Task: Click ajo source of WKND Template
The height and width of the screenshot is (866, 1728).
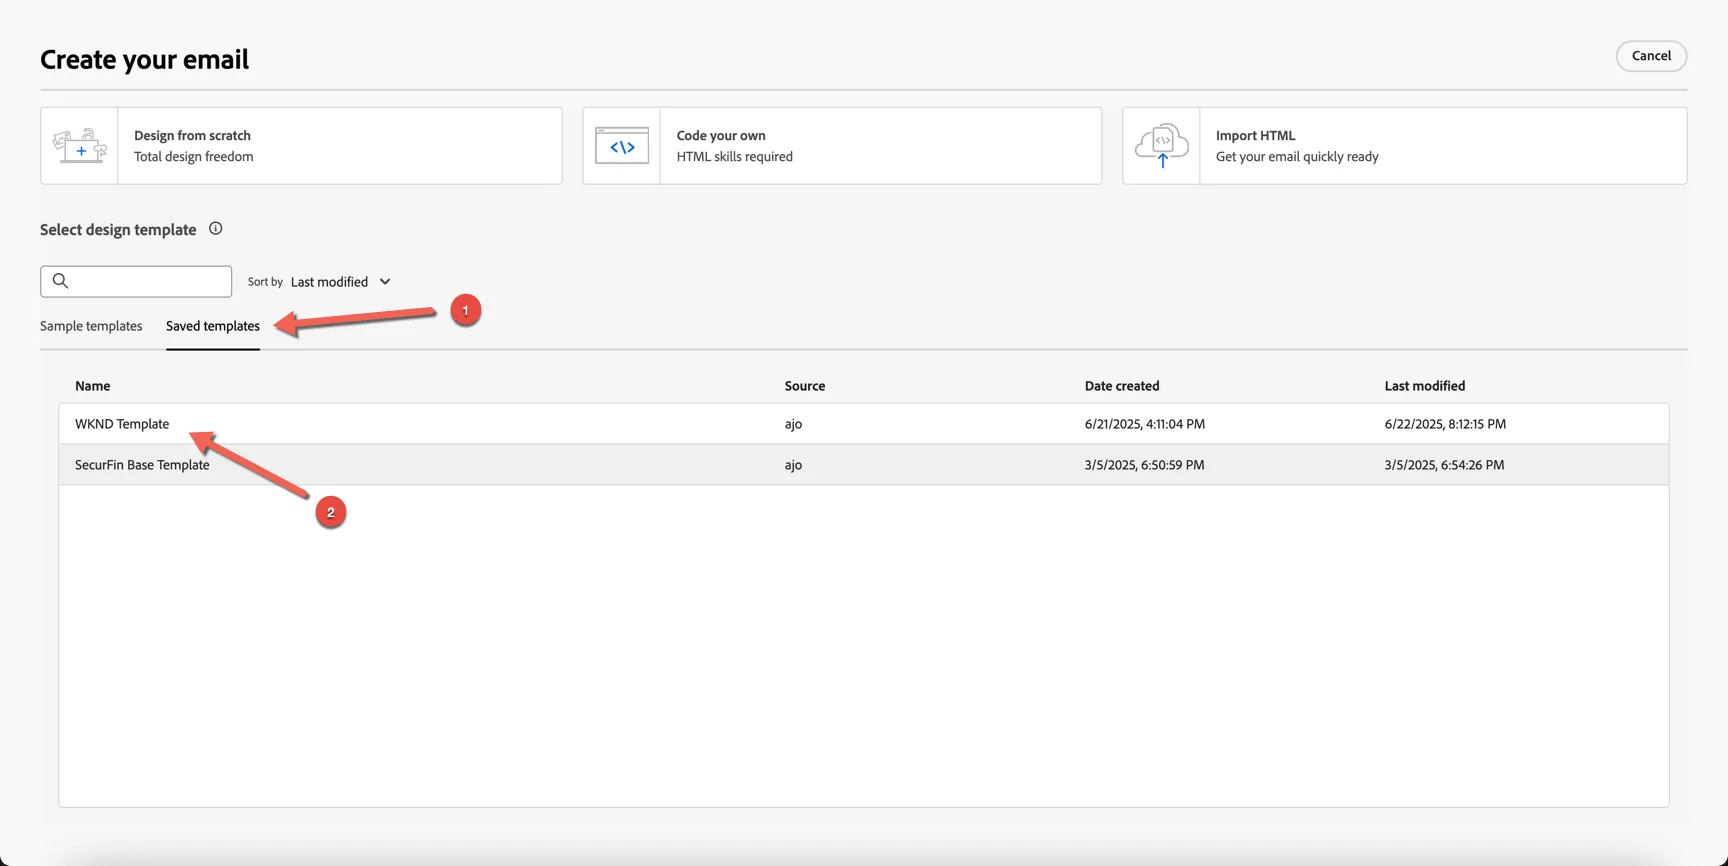Action: [793, 424]
